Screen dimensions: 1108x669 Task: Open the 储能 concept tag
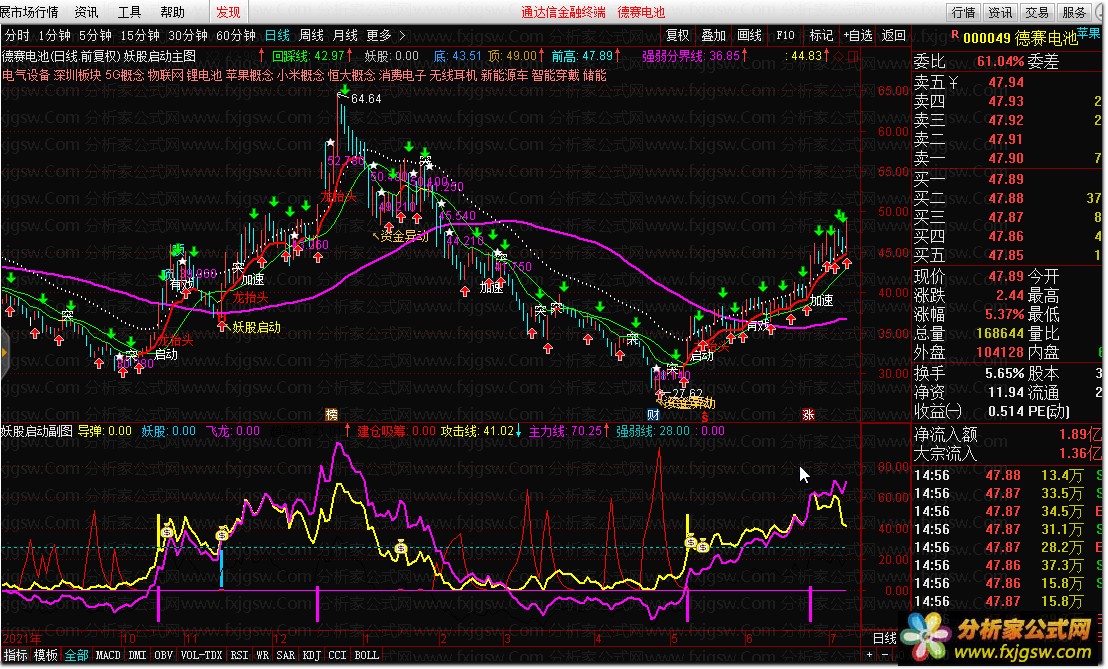(594, 75)
